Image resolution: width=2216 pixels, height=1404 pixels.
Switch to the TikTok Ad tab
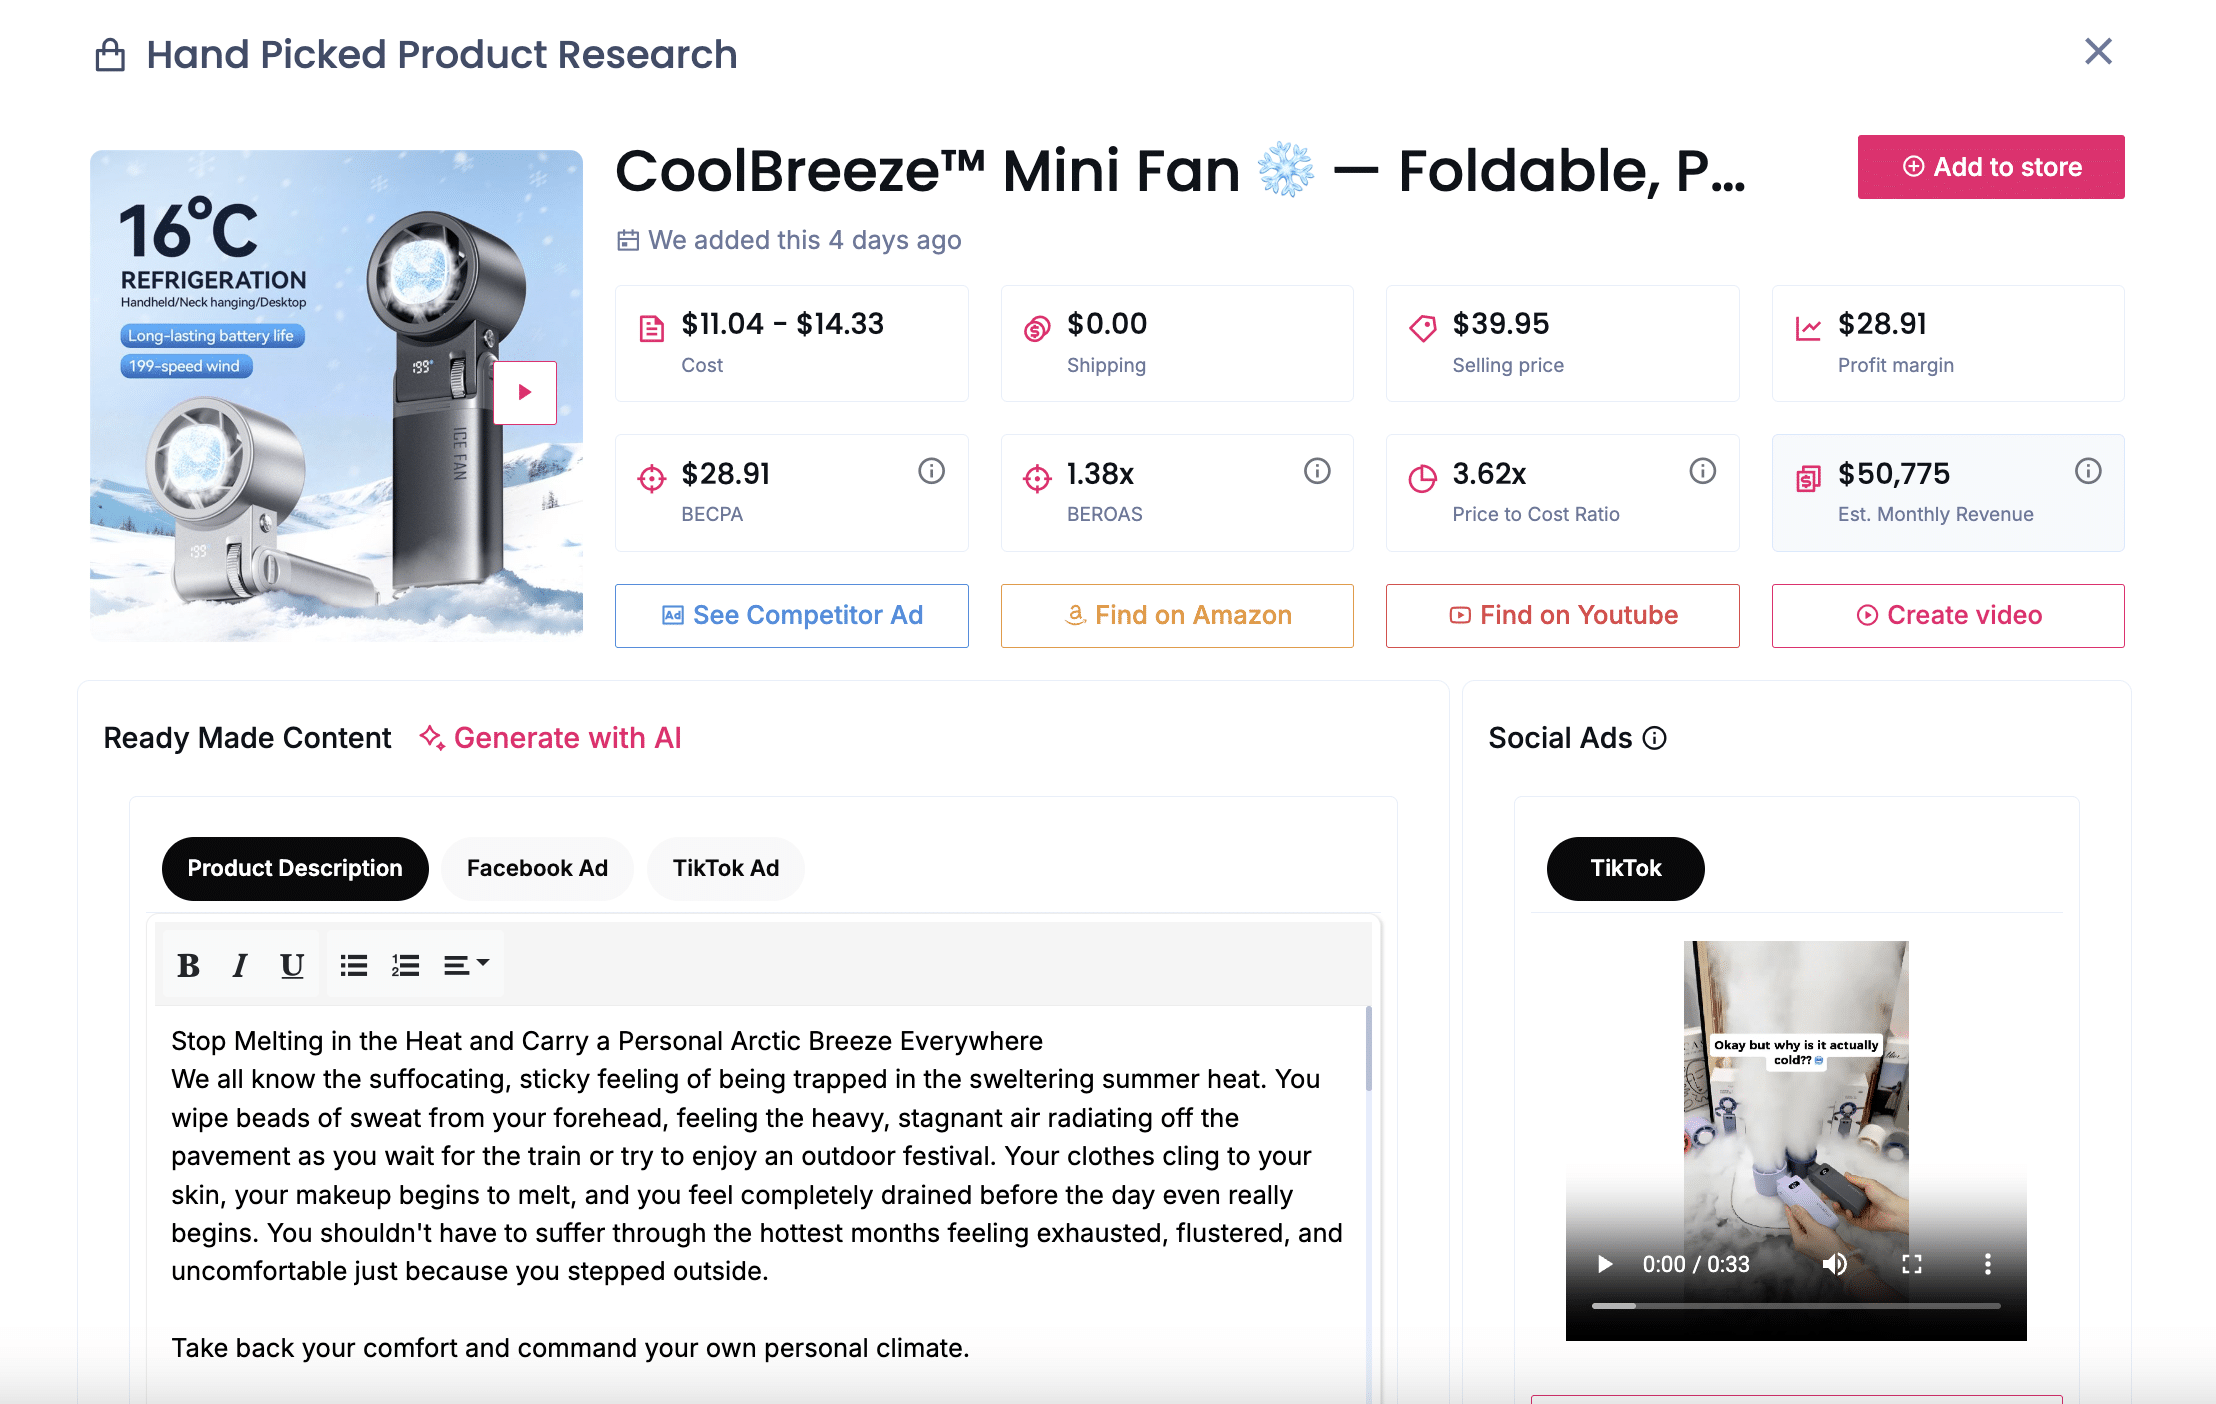point(726,868)
